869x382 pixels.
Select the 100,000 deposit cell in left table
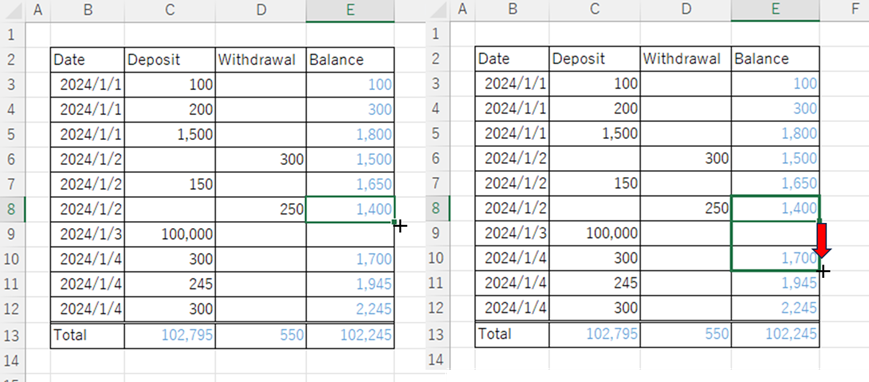[170, 235]
